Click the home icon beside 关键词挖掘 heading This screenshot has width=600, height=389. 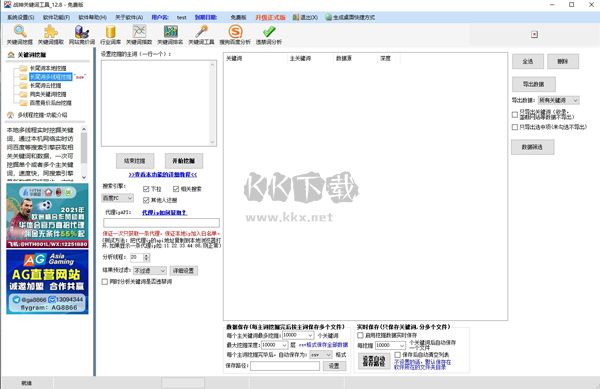pos(11,55)
